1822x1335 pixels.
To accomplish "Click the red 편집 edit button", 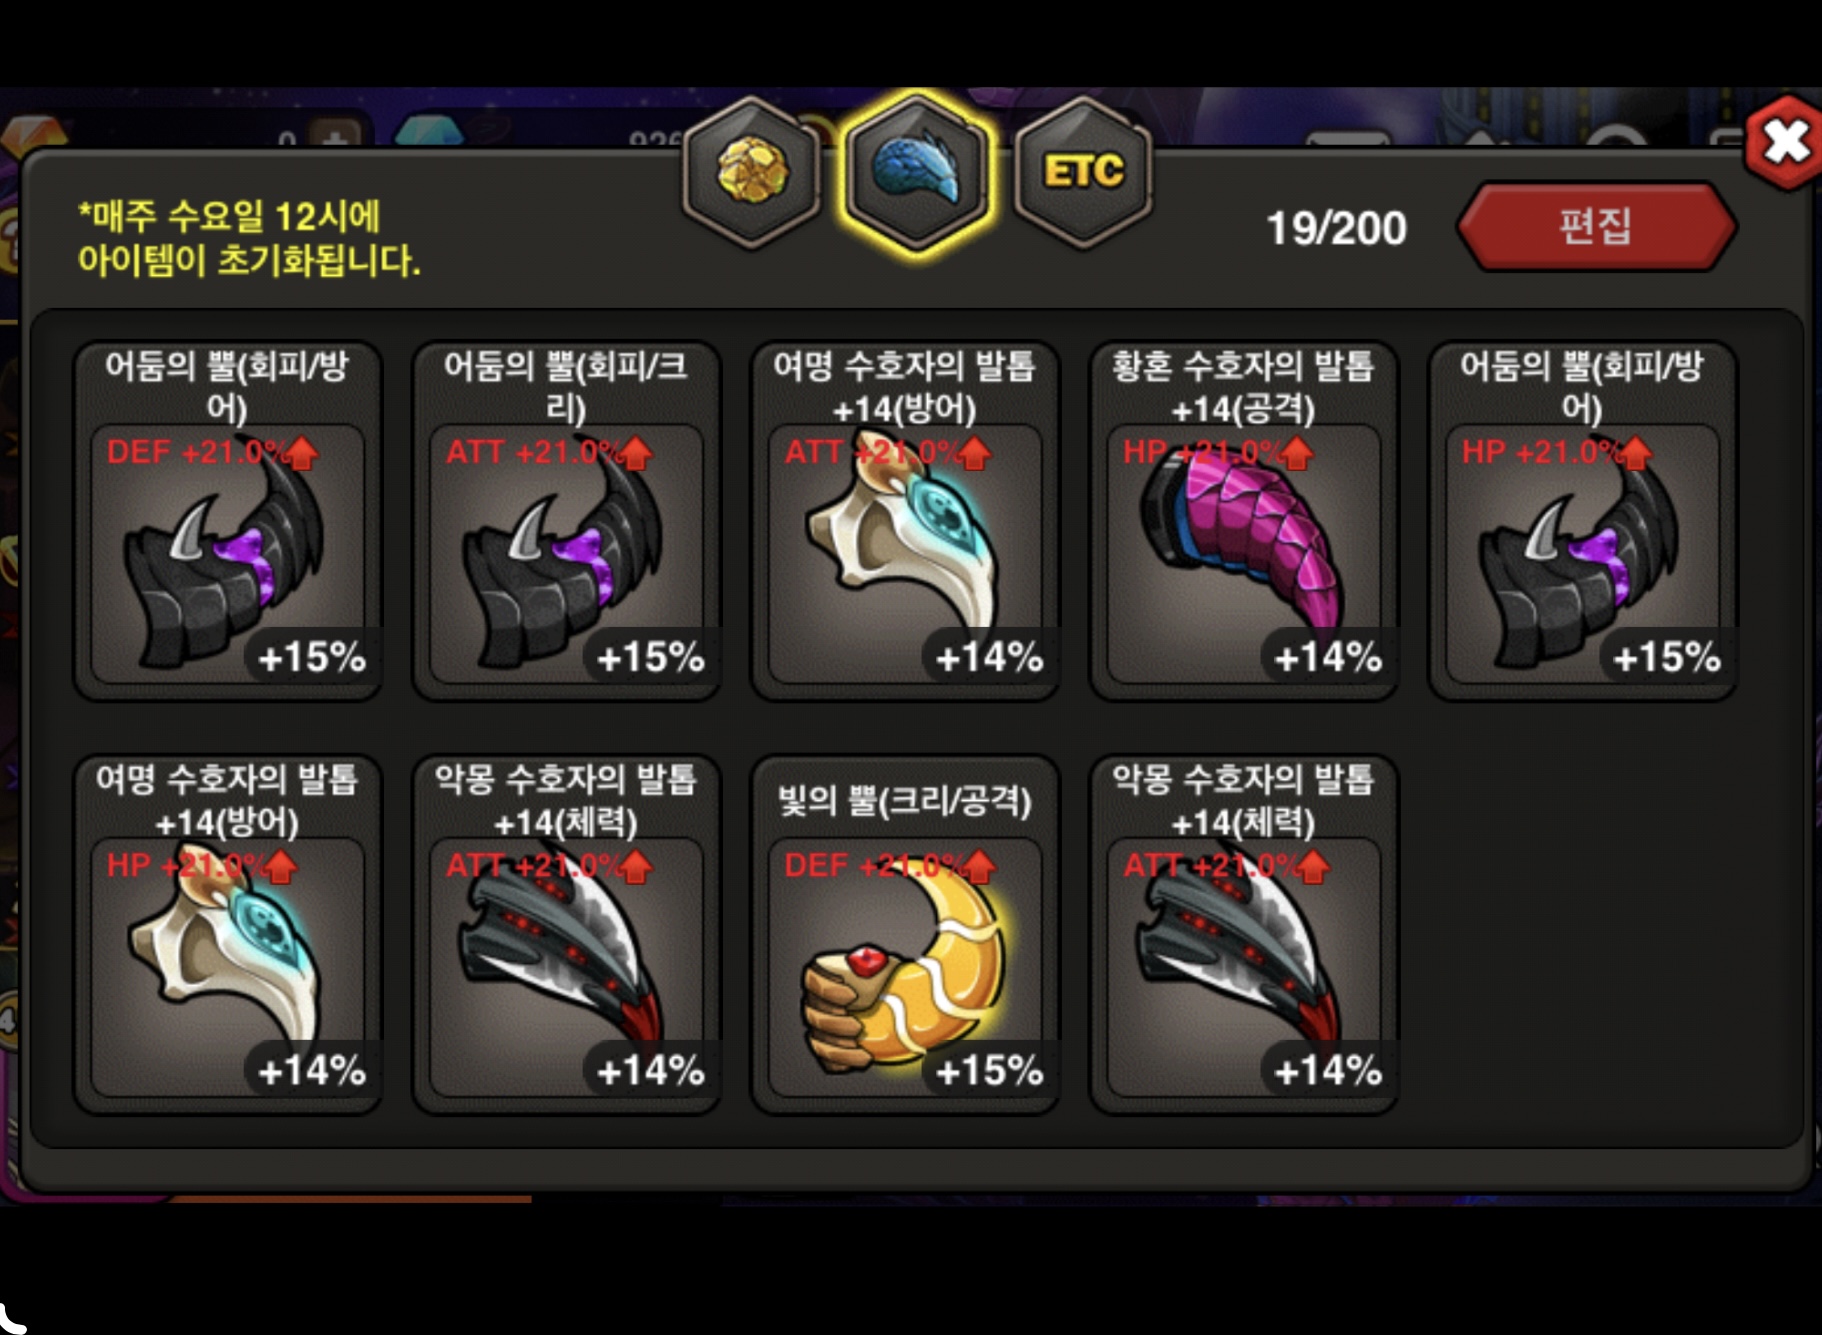I will coord(1596,226).
